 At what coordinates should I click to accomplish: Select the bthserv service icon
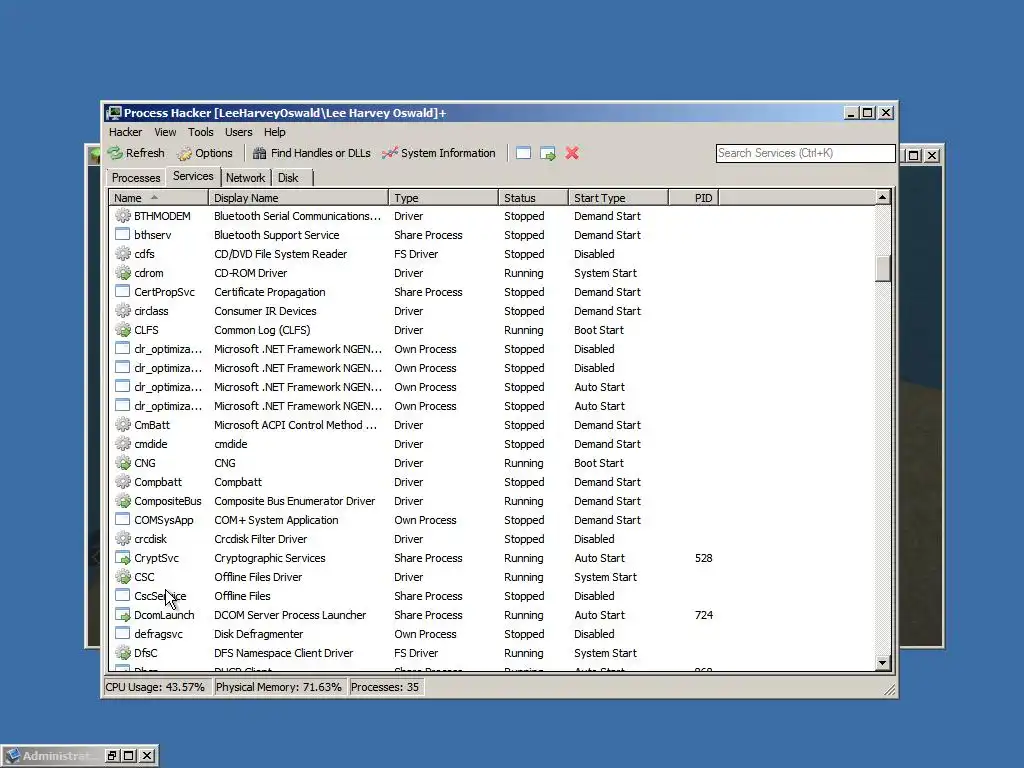[123, 234]
